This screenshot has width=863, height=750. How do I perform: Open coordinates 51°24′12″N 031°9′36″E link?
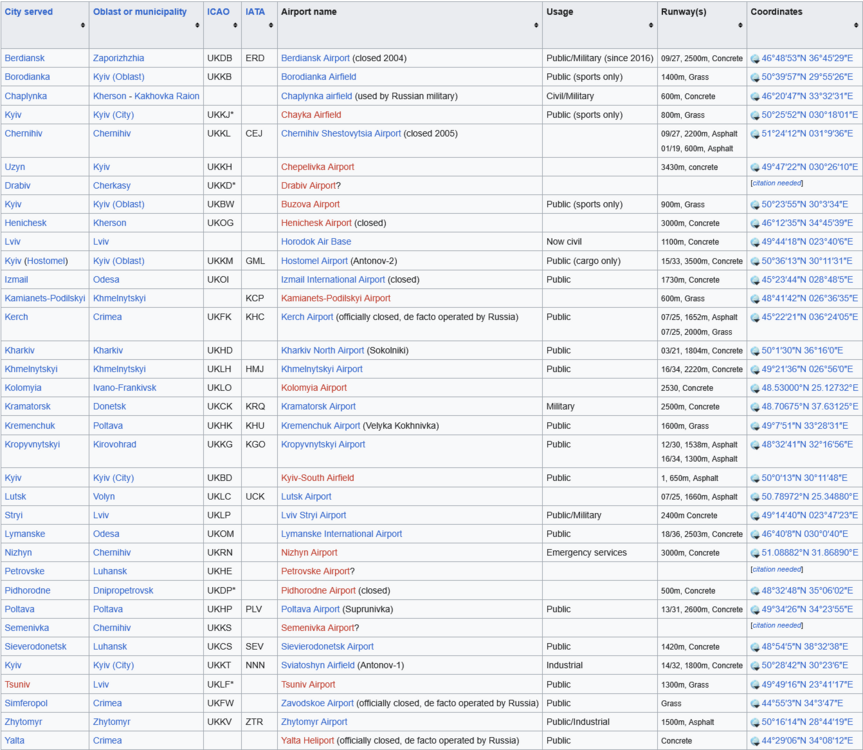tap(807, 133)
